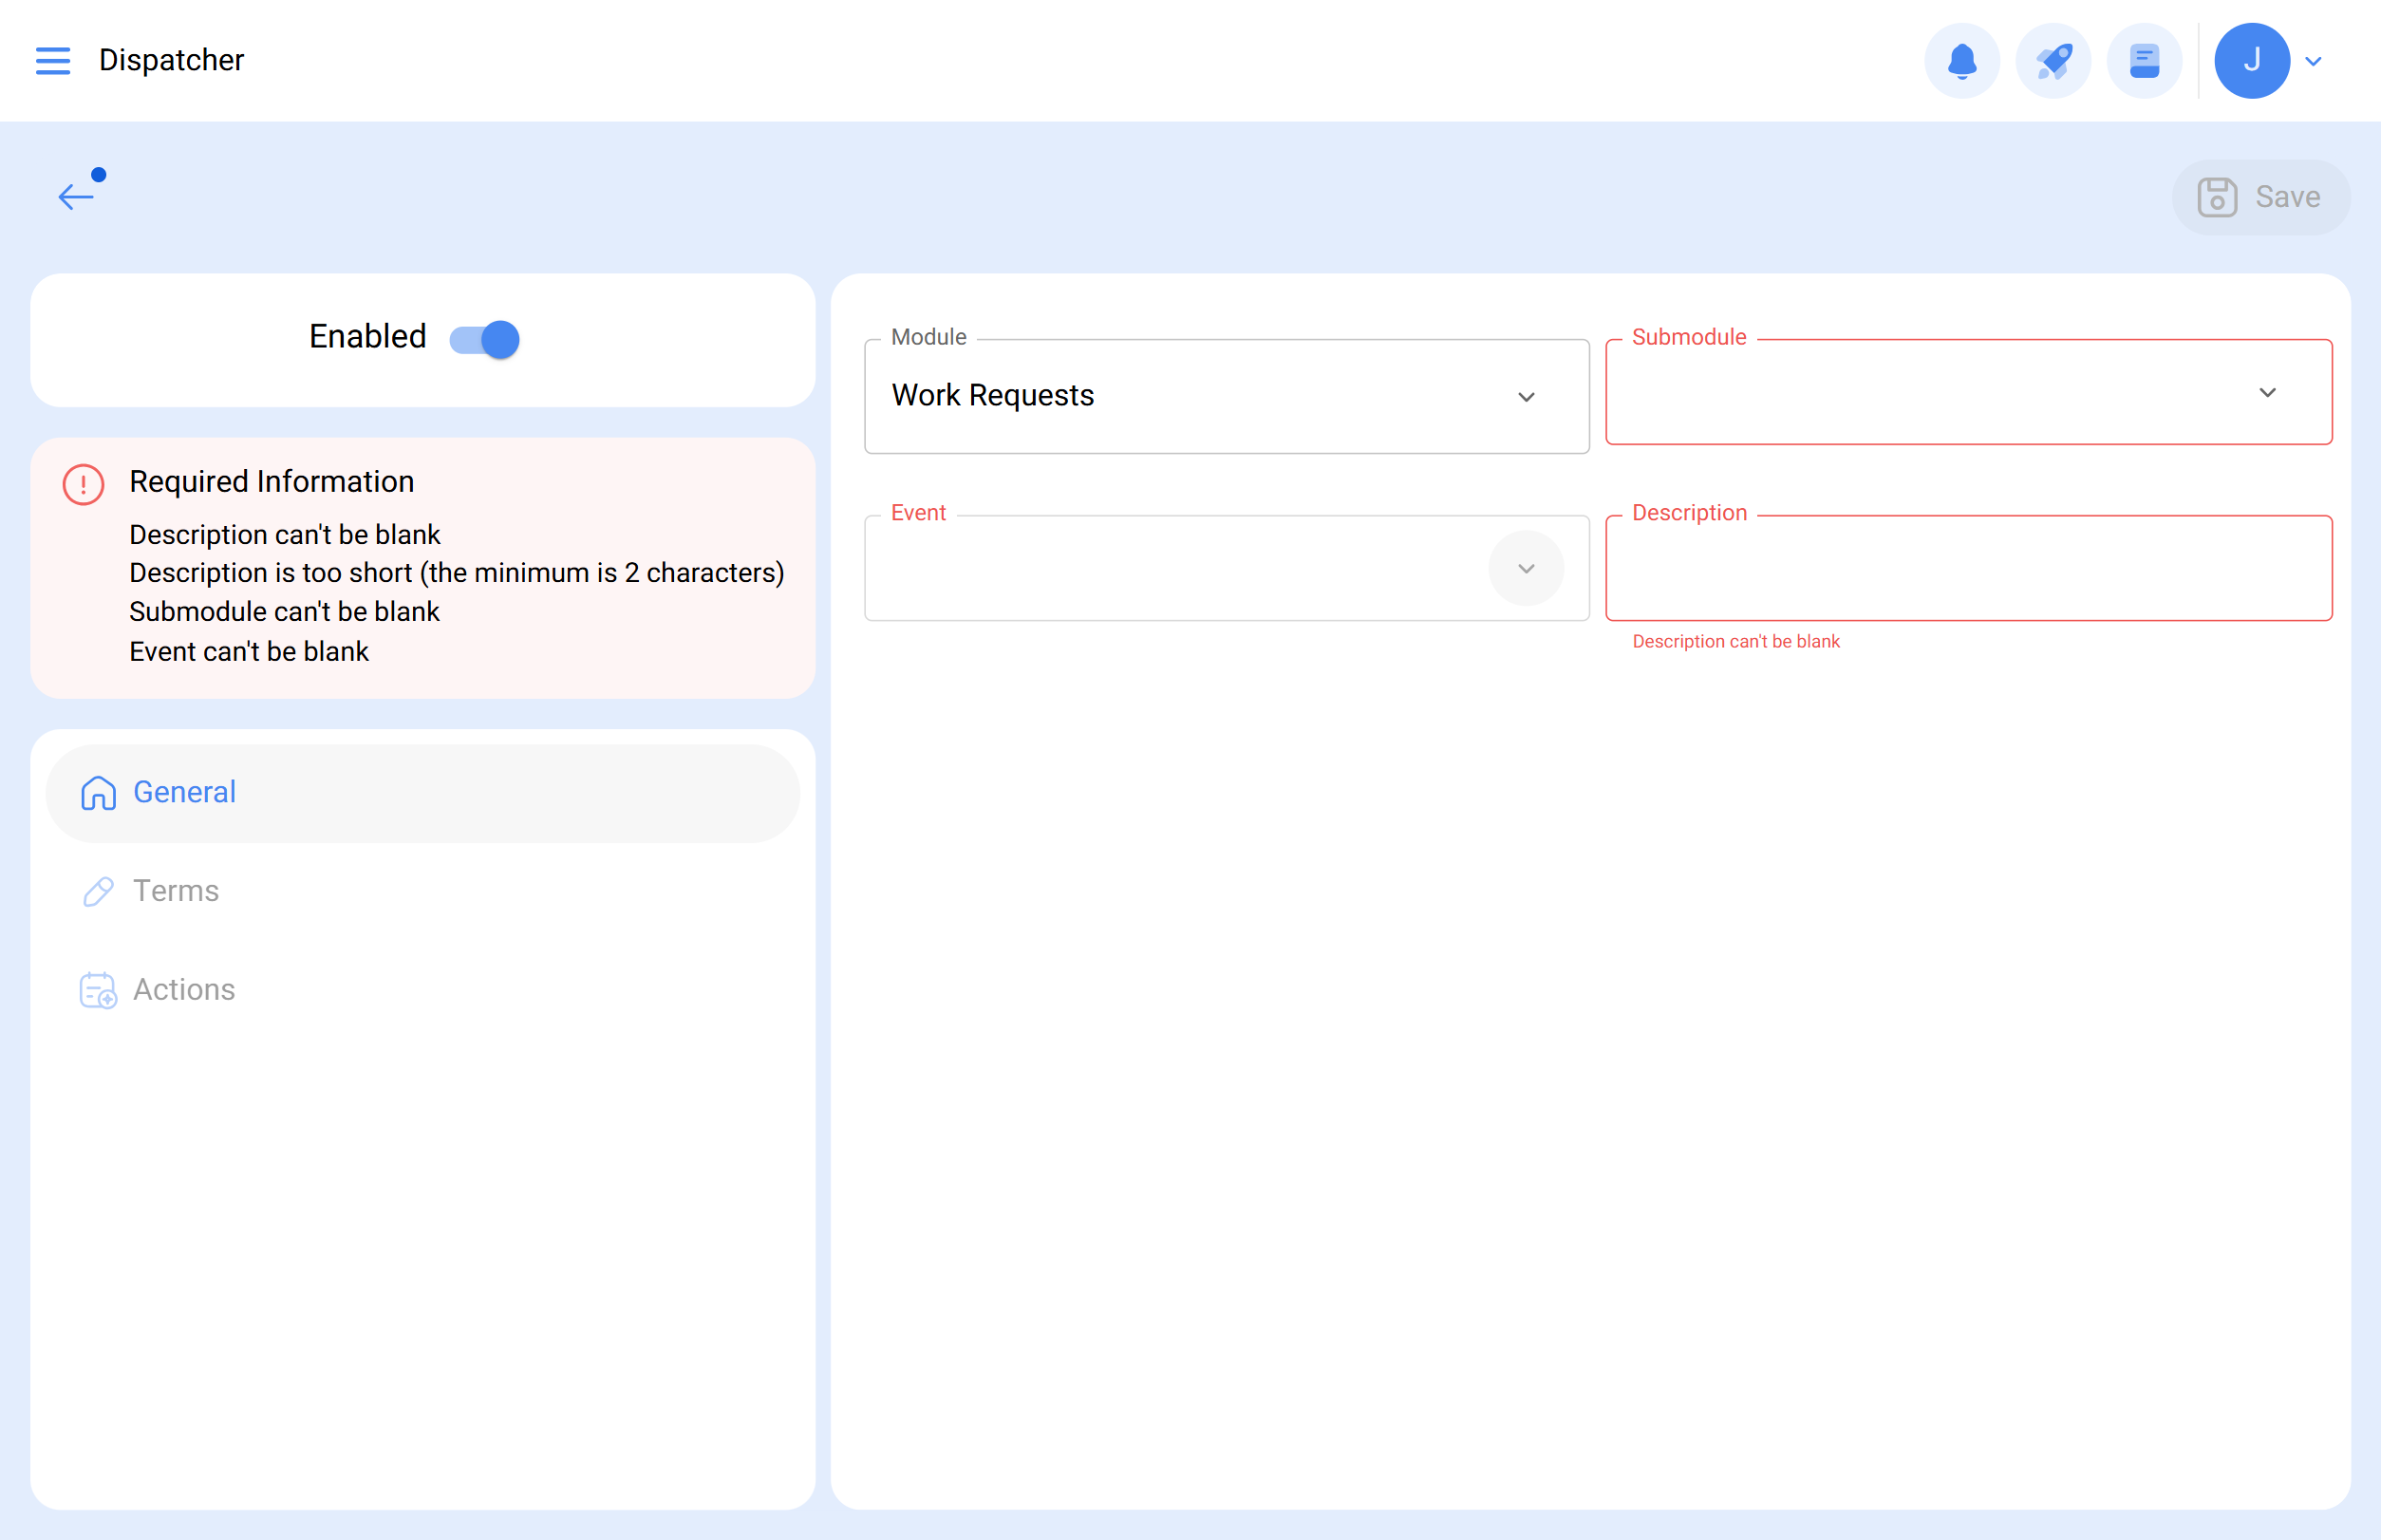
Task: Click into the Description text field
Action: (1967, 569)
